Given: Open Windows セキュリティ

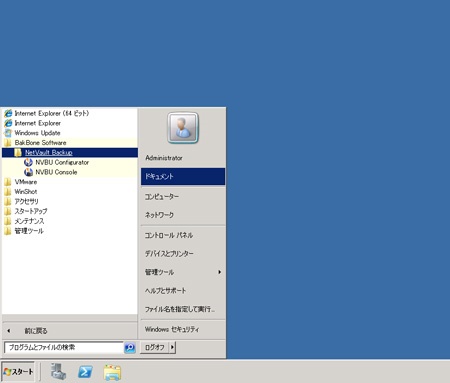Looking at the screenshot, I should pyautogui.click(x=183, y=329).
